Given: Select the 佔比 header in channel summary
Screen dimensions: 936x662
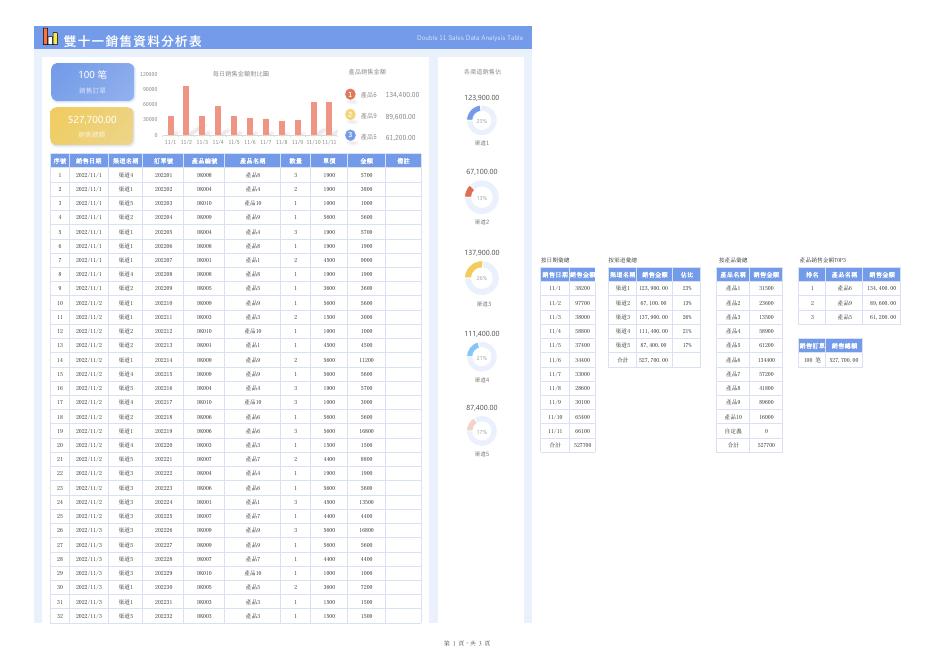Looking at the screenshot, I should click(687, 275).
